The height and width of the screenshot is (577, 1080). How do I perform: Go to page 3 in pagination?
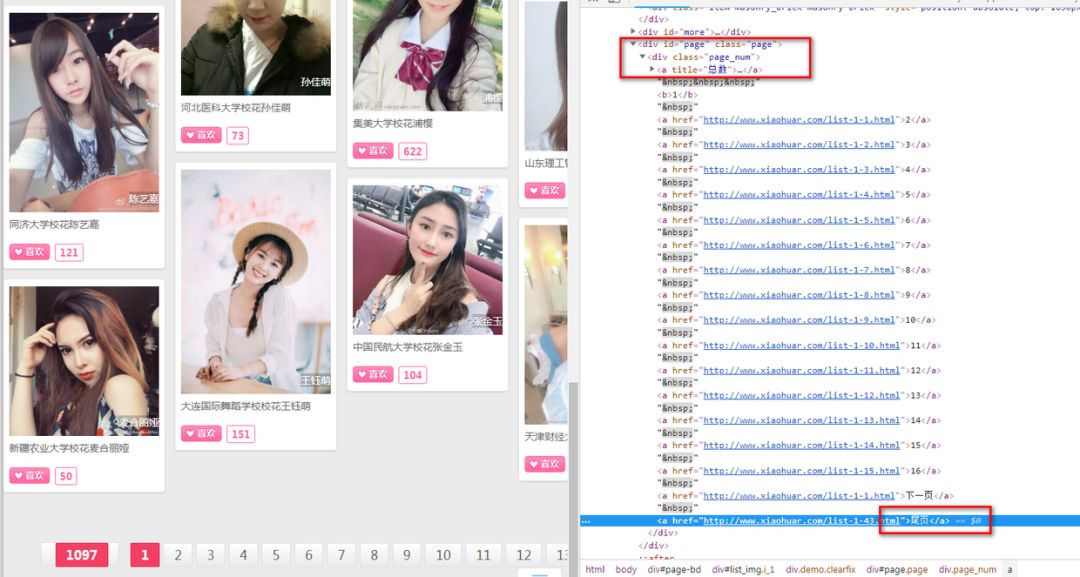[x=211, y=555]
